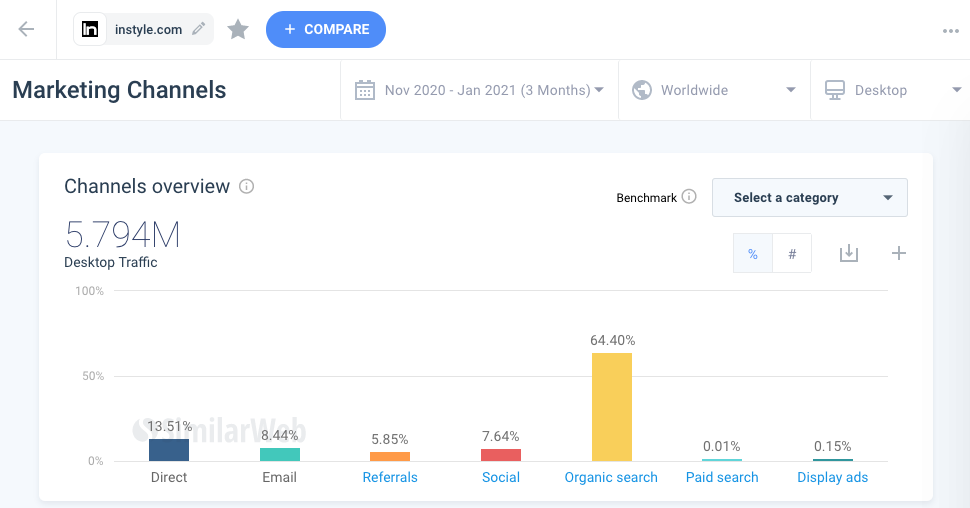This screenshot has width=970, height=508.
Task: Click the Display ads bar
Action: coord(833,460)
